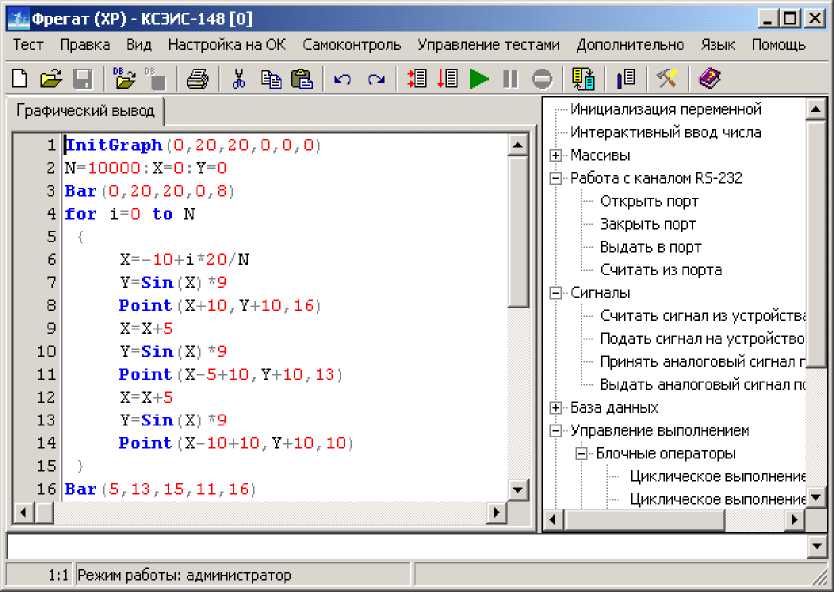Screen dimensions: 834x592
Task: Click the blue marker list icon
Action: (626, 79)
